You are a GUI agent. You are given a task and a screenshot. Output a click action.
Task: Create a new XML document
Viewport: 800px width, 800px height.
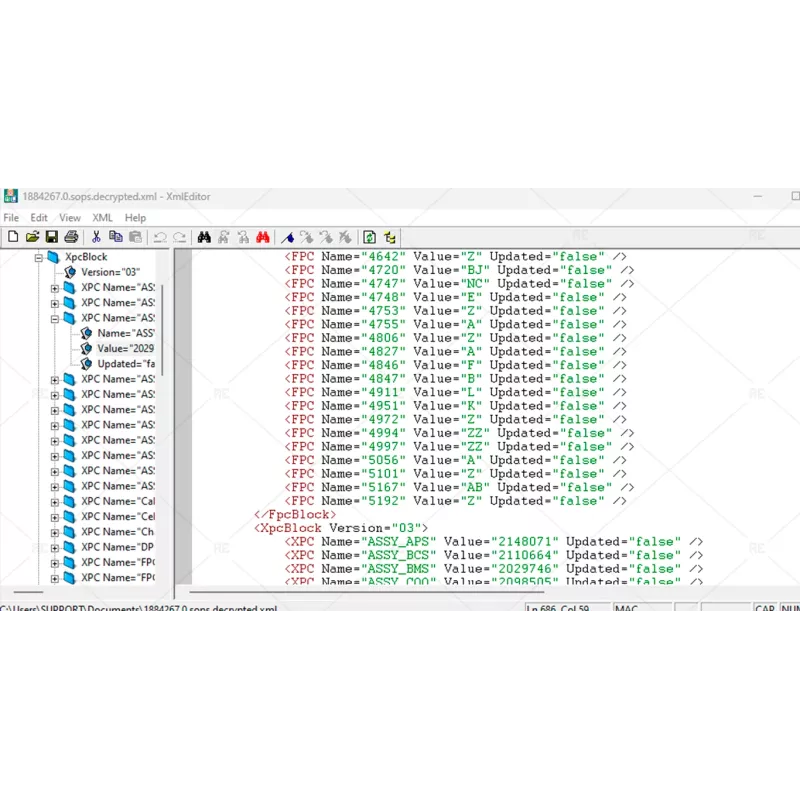point(14,236)
